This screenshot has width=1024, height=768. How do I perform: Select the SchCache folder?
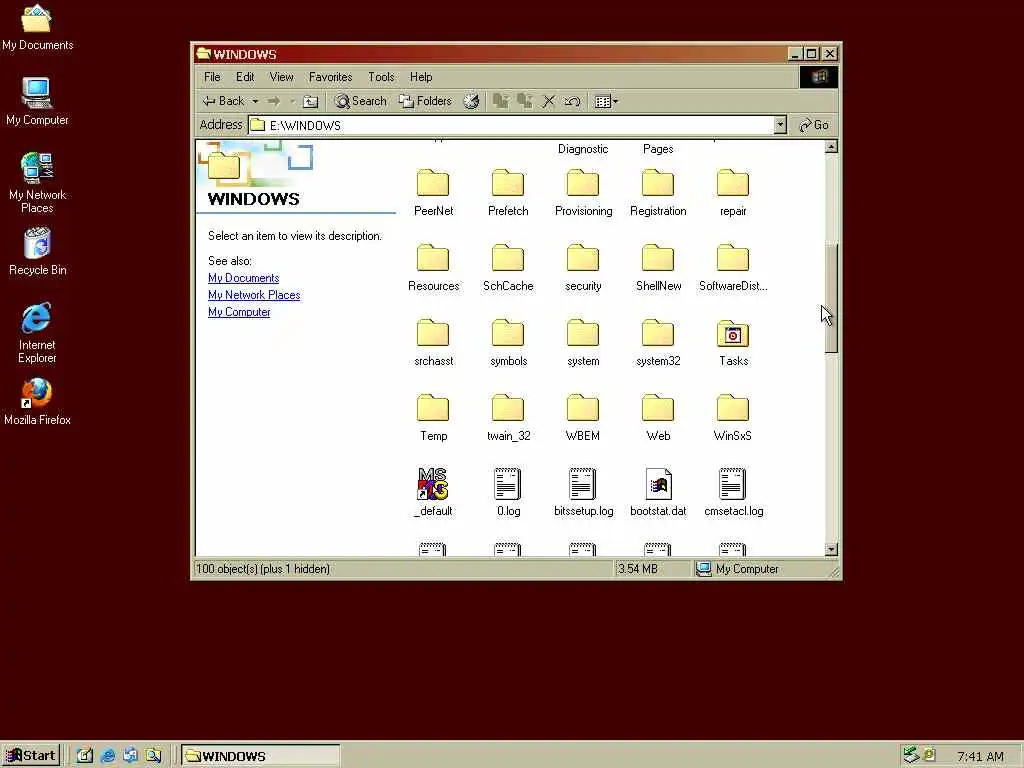tap(508, 267)
